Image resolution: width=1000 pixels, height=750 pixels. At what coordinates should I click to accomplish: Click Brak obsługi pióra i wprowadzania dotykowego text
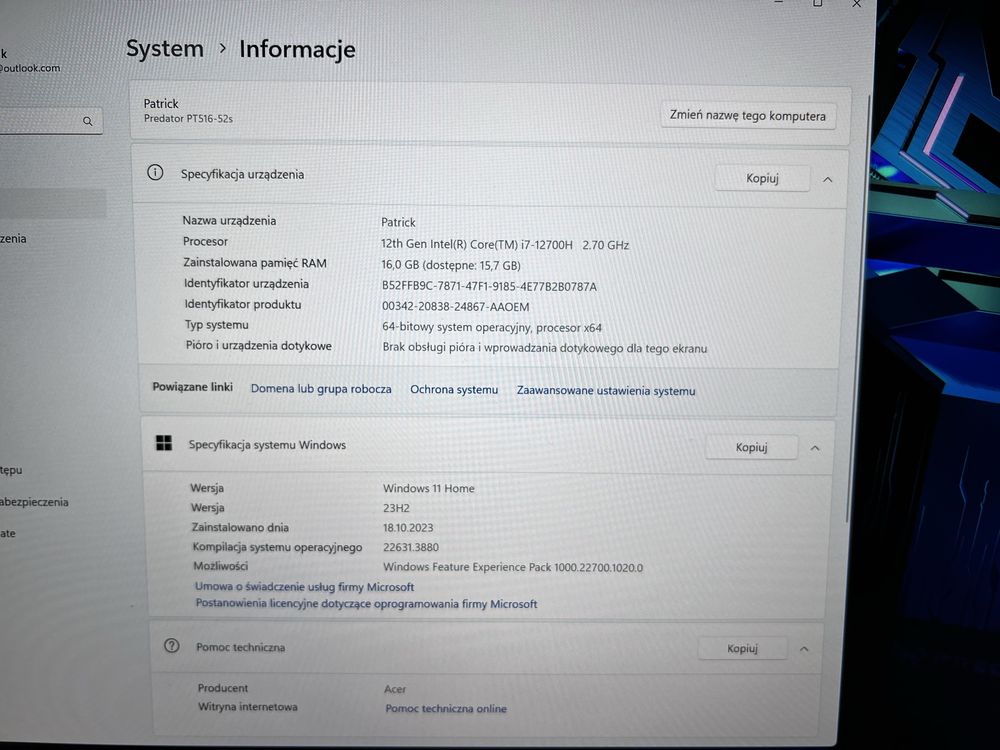coord(545,348)
